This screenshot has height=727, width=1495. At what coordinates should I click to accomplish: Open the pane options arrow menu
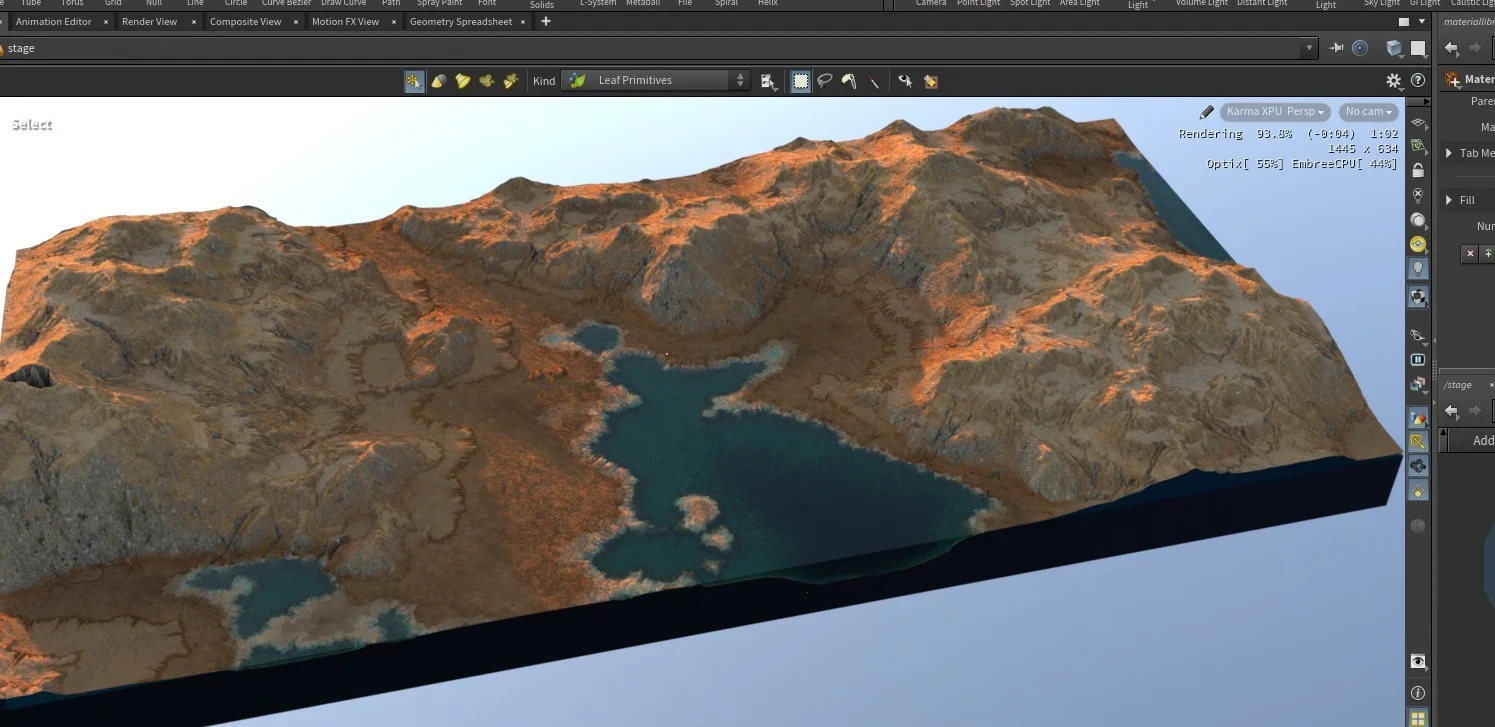[x=1422, y=21]
